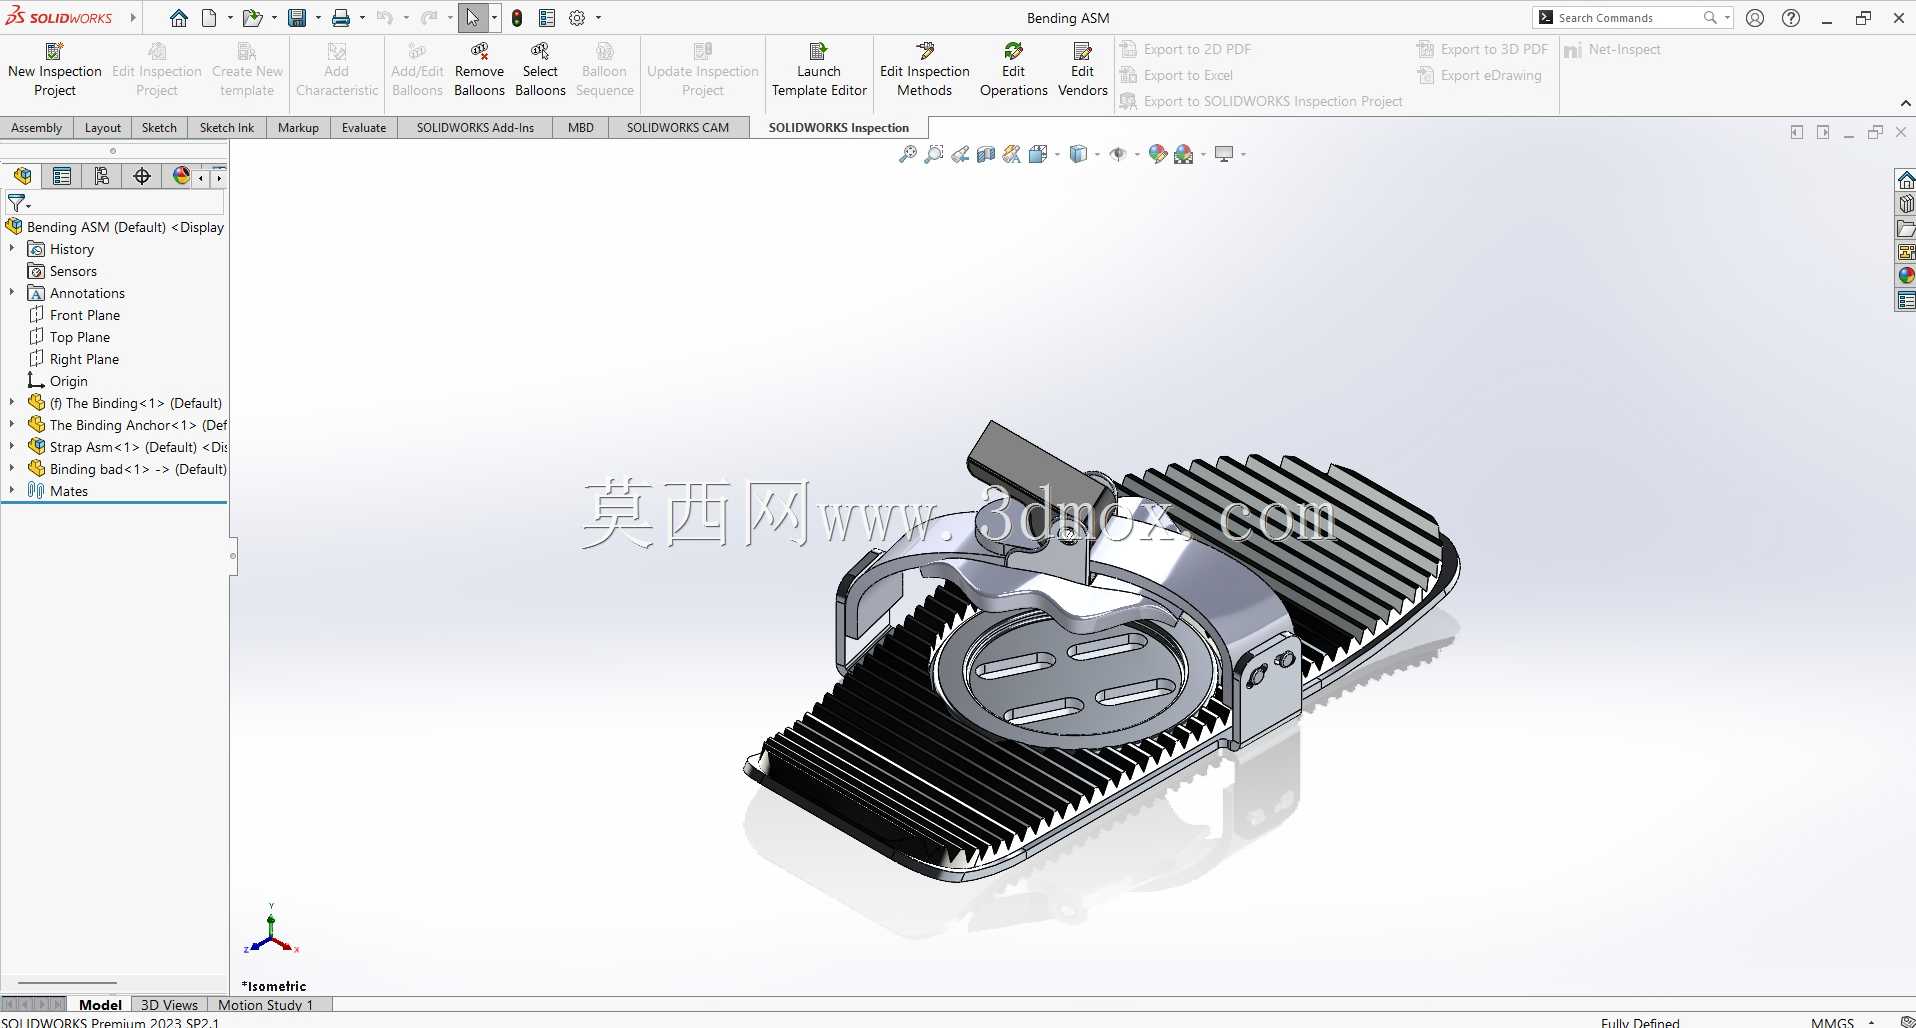Switch to the Evaluate tab
This screenshot has height=1028, width=1916.
tap(364, 128)
